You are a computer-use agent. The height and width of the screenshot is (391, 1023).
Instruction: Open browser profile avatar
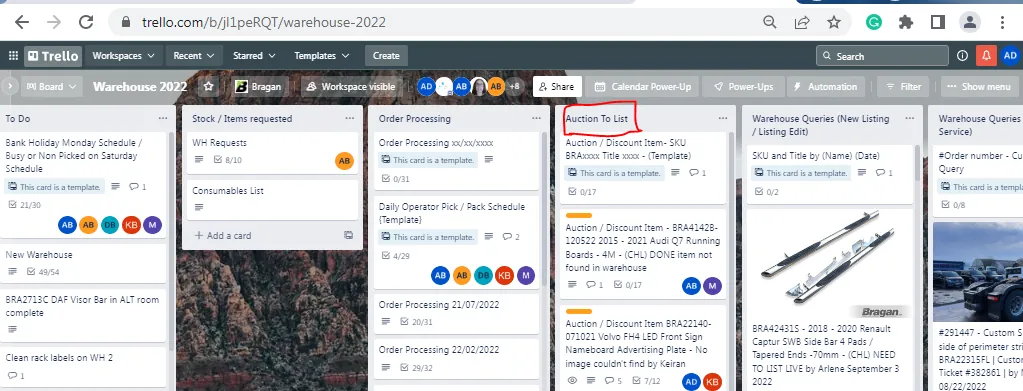970,22
